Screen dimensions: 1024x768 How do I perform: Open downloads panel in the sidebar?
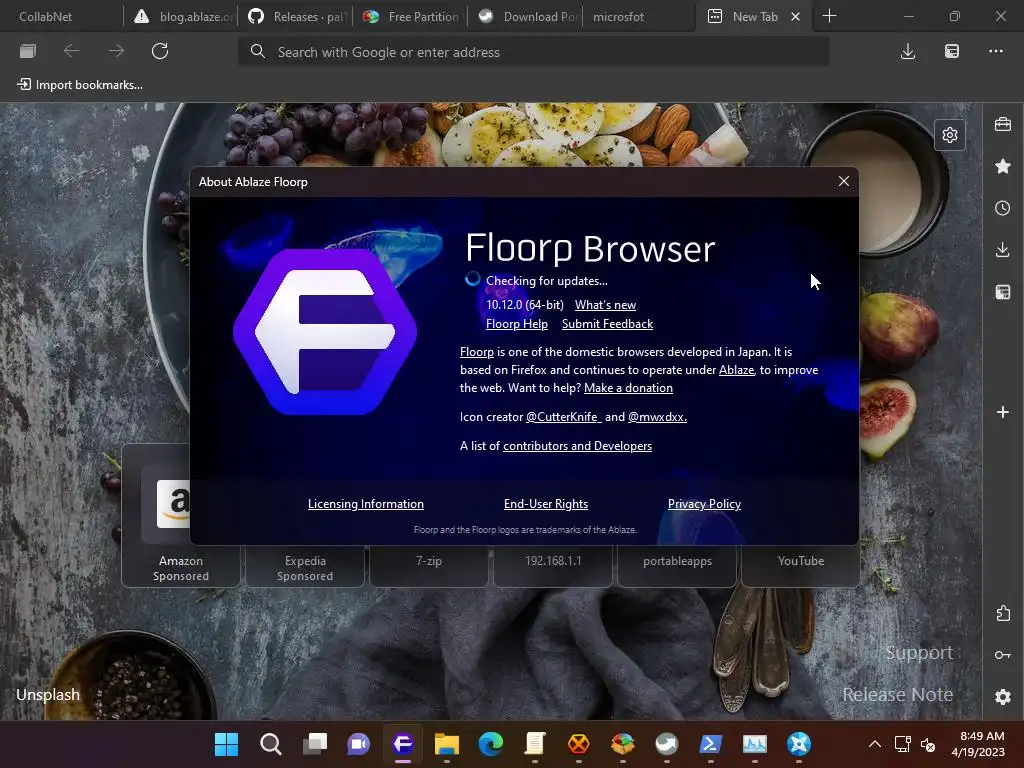1003,249
